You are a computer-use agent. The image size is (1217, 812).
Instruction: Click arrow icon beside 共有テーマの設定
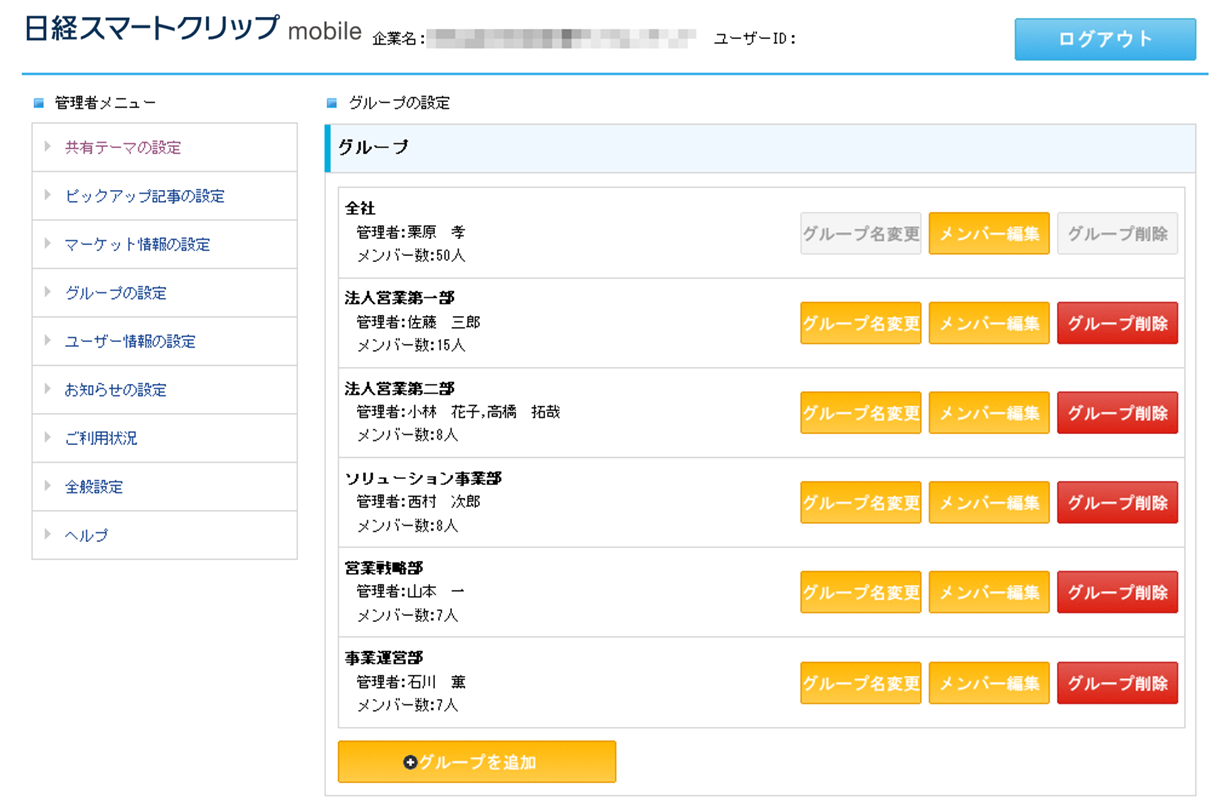tap(46, 147)
